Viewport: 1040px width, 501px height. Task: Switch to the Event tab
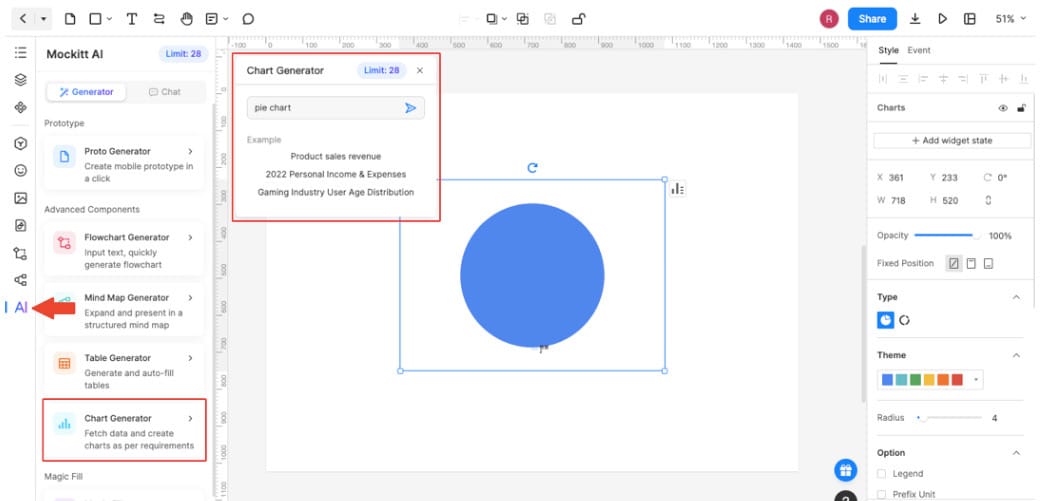pos(919,50)
